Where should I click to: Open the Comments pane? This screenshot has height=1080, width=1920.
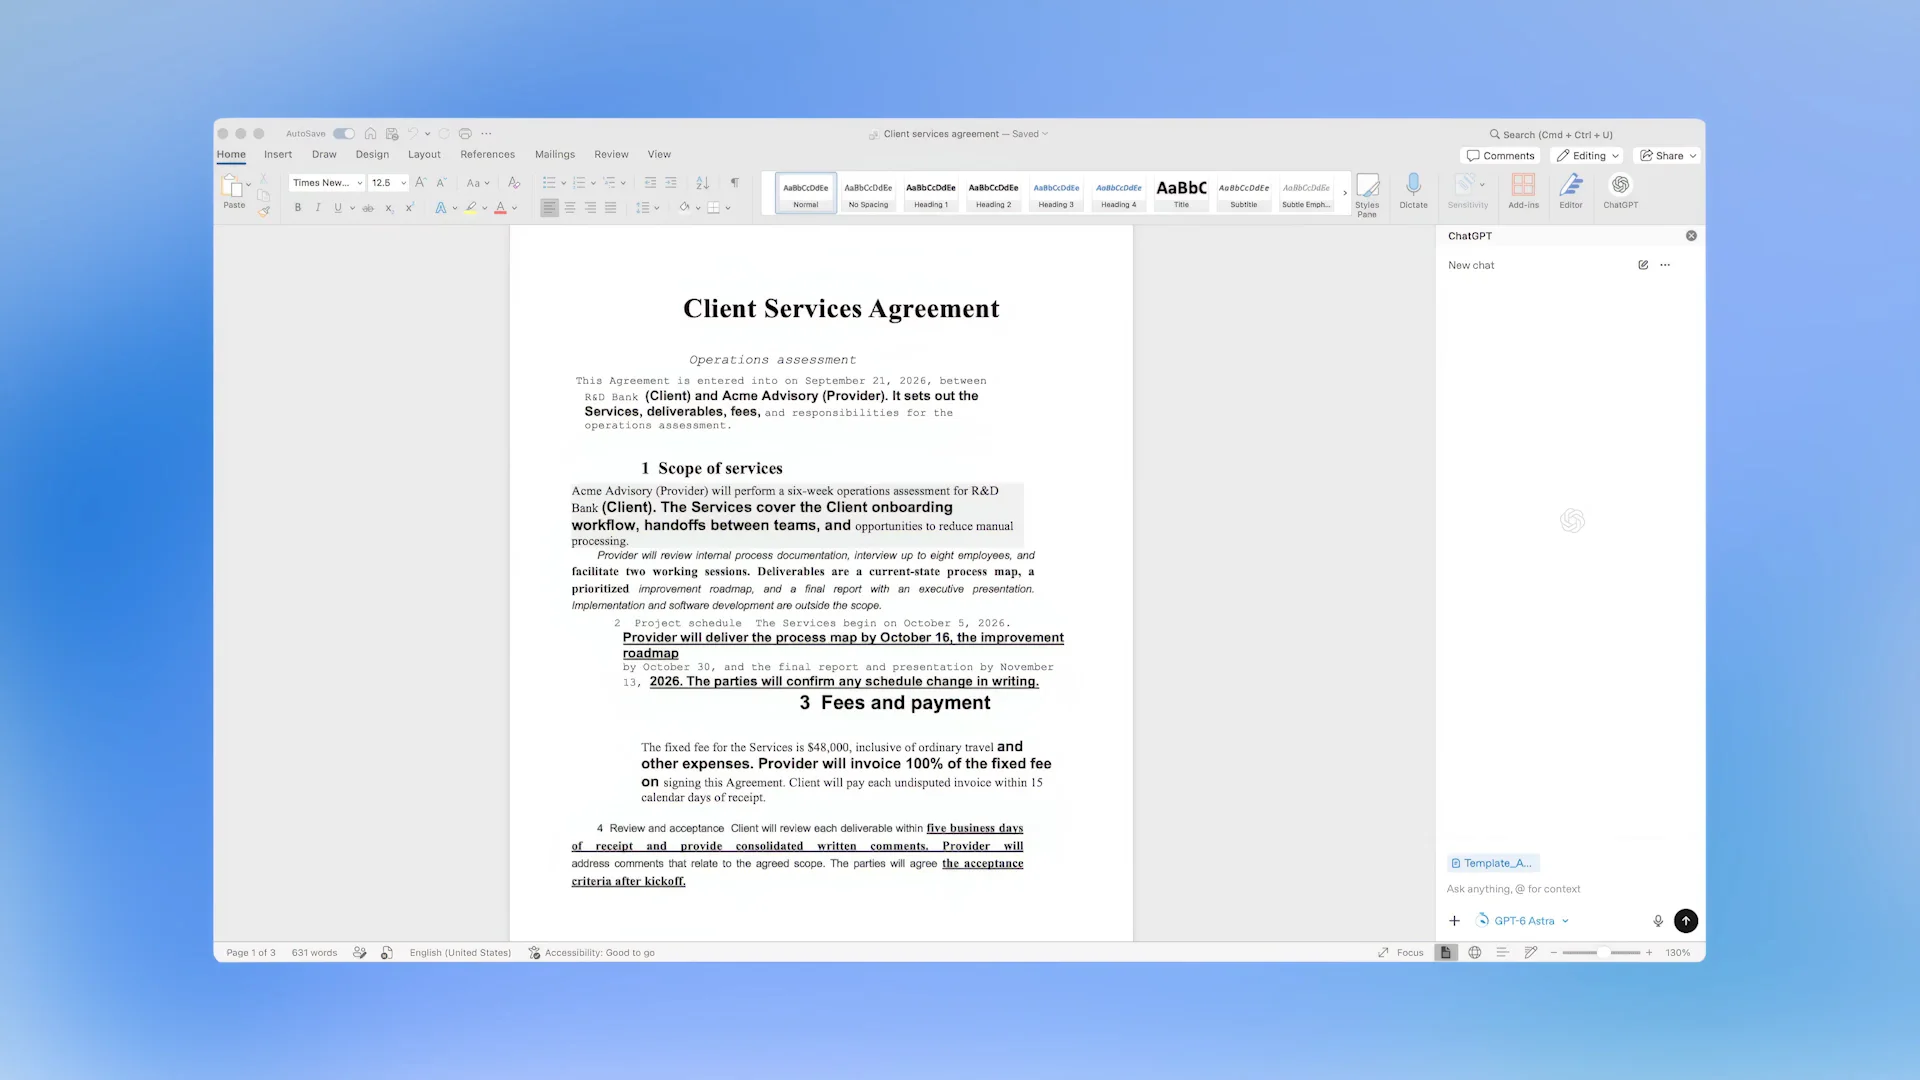[1500, 156]
